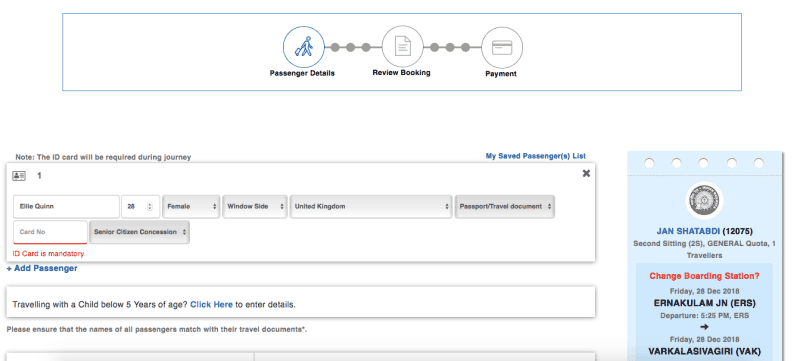Click ERNAKULAM JN (ERS) station text
The width and height of the screenshot is (800, 361).
[705, 303]
